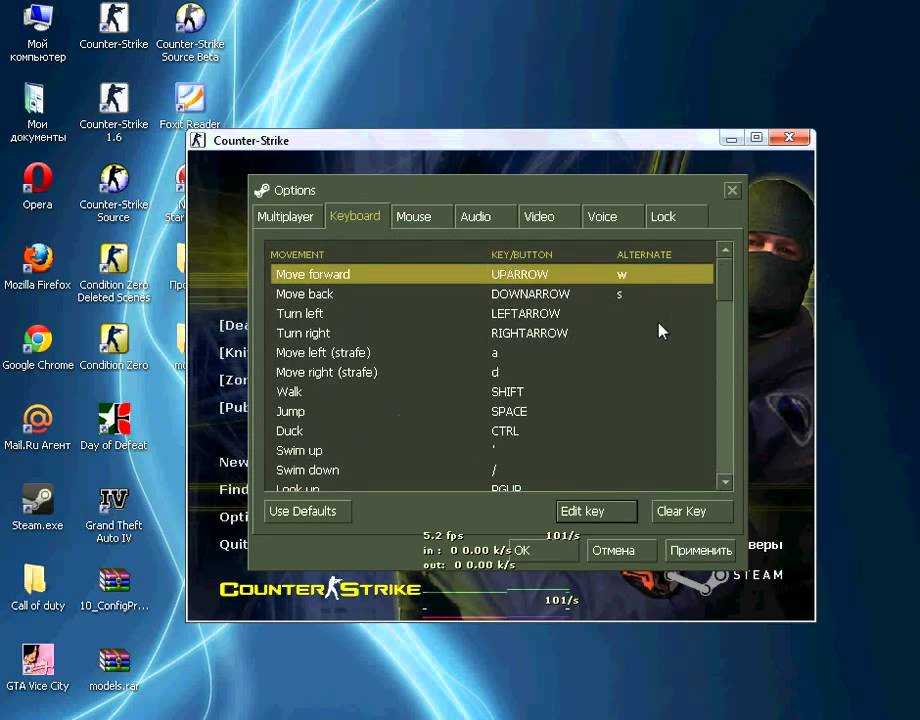This screenshot has height=720, width=920.
Task: Click the SPACE key value
Action: (x=509, y=411)
